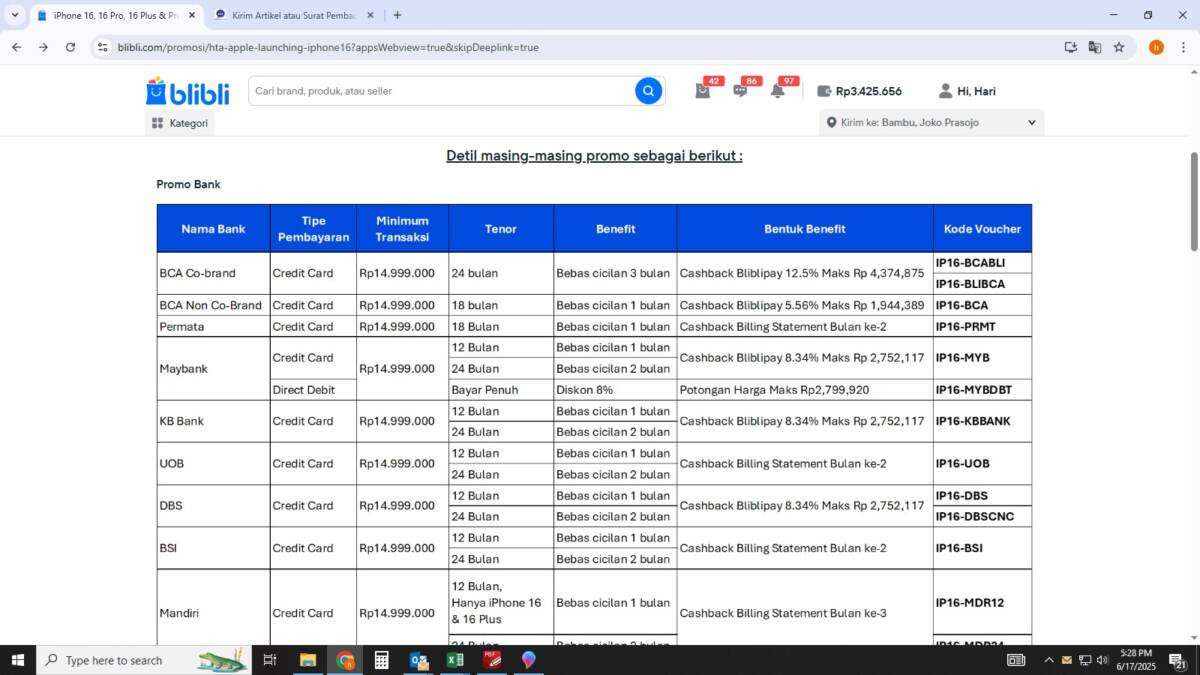1200x675 pixels.
Task: Open the shopping bag with 42 badge
Action: [703, 91]
